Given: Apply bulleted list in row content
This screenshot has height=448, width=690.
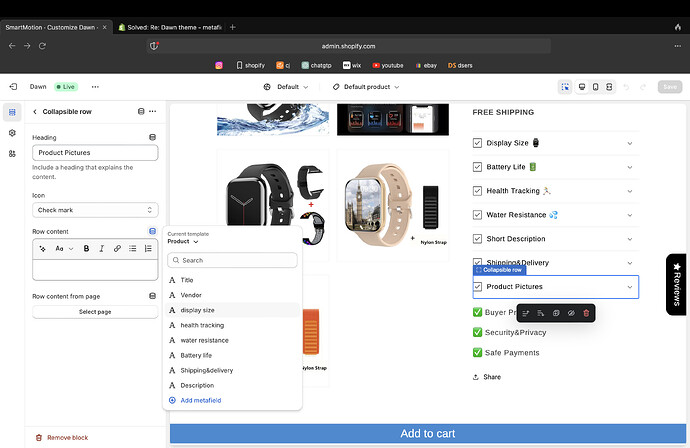Looking at the screenshot, I should [132, 249].
